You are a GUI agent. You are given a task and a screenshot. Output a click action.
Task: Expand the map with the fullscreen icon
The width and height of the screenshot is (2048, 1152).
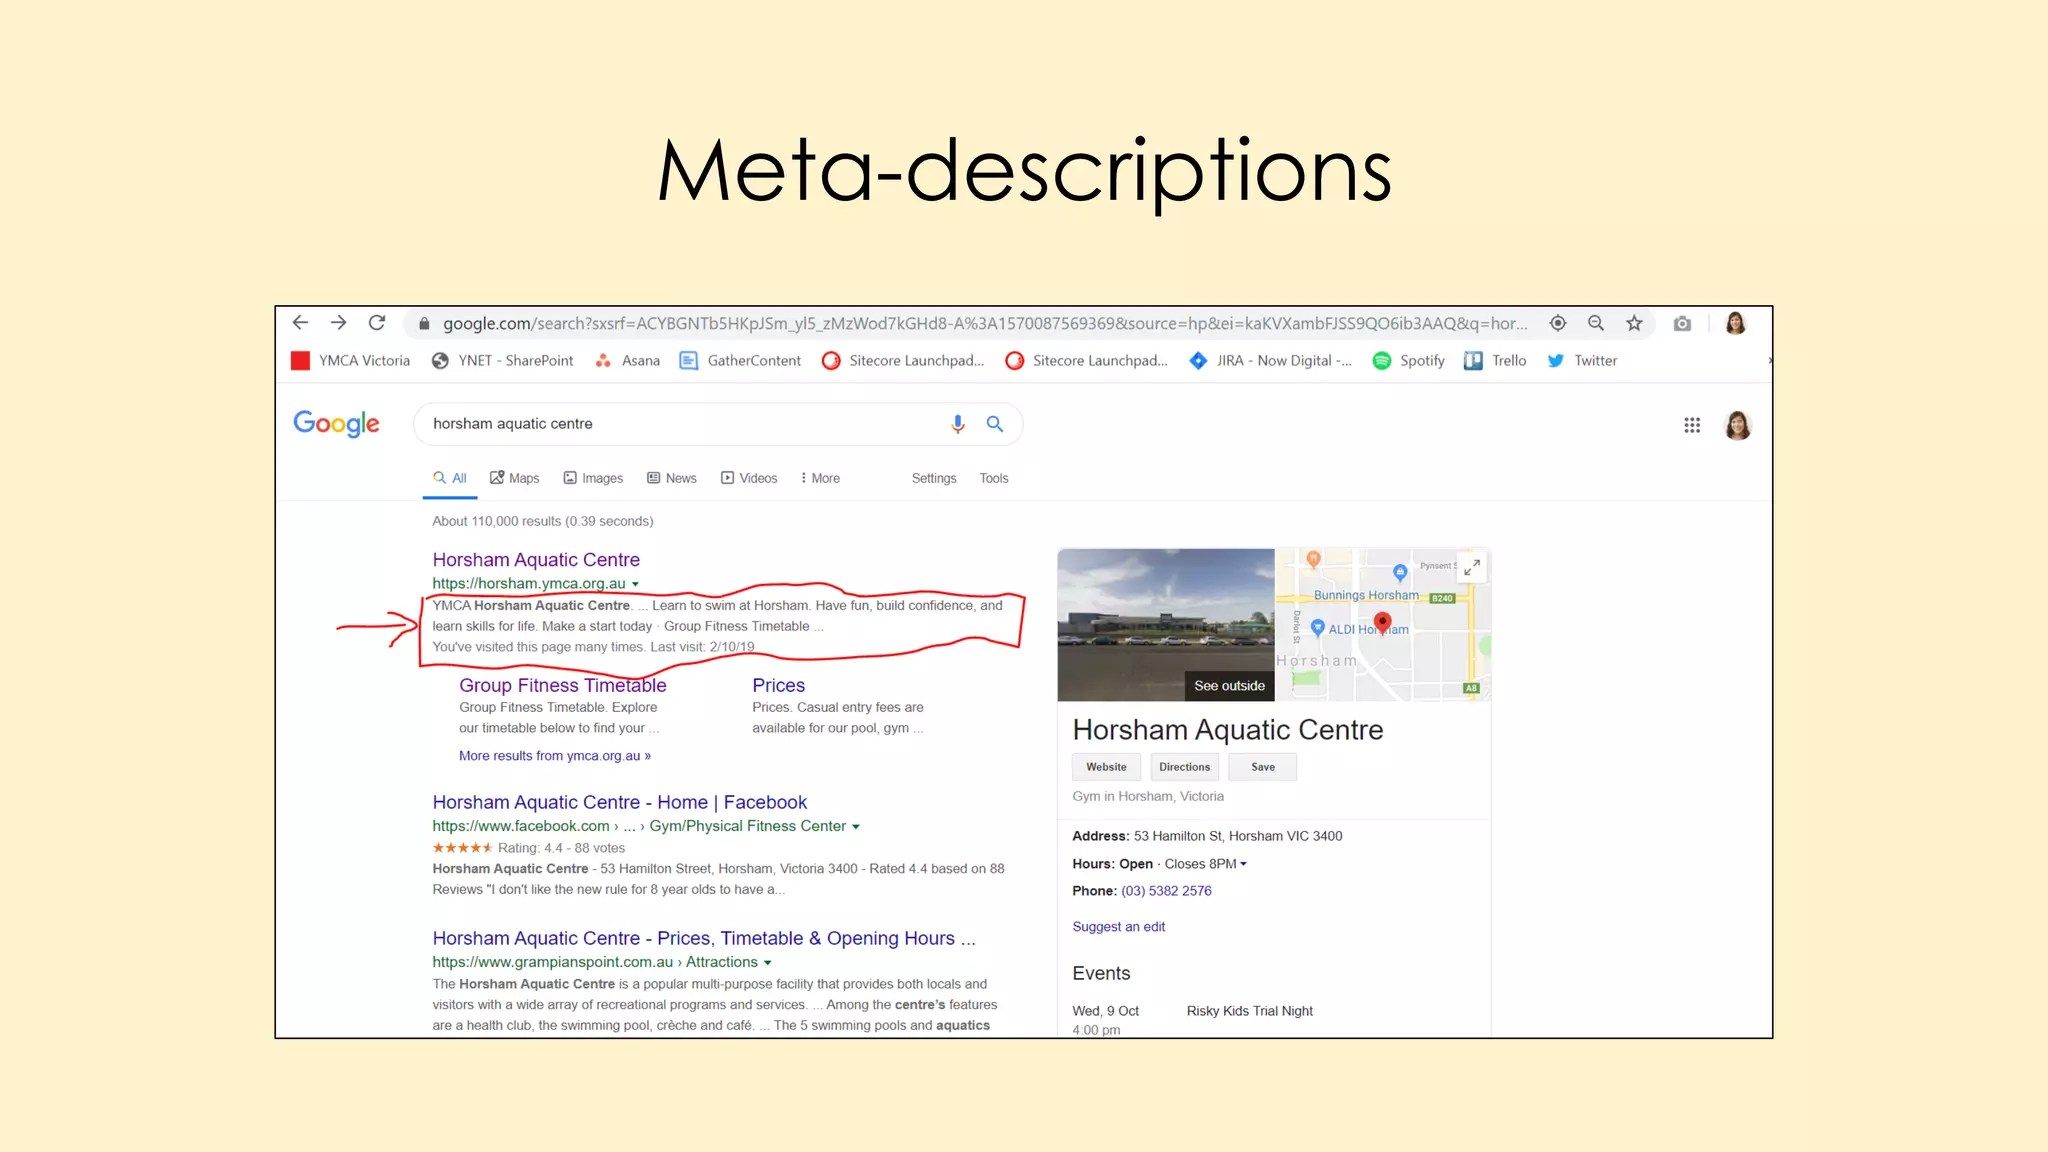pyautogui.click(x=1471, y=567)
